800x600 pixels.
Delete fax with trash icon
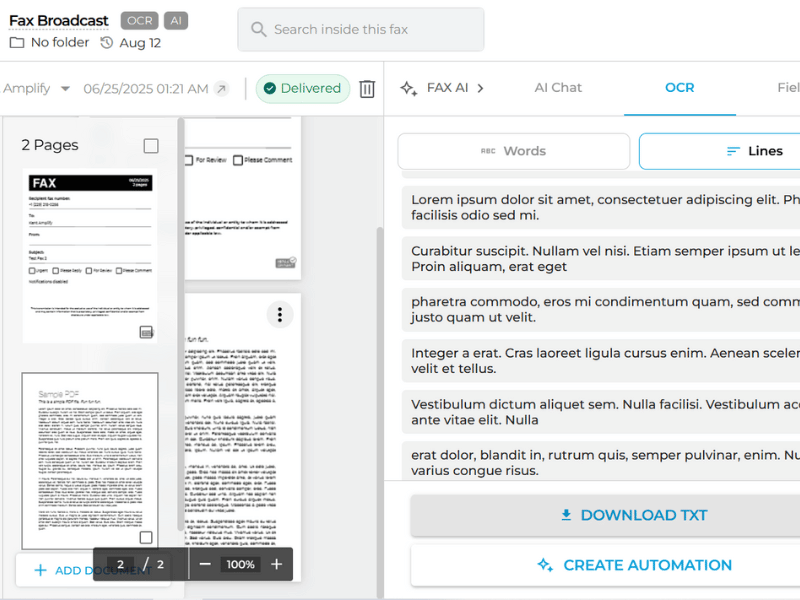367,89
